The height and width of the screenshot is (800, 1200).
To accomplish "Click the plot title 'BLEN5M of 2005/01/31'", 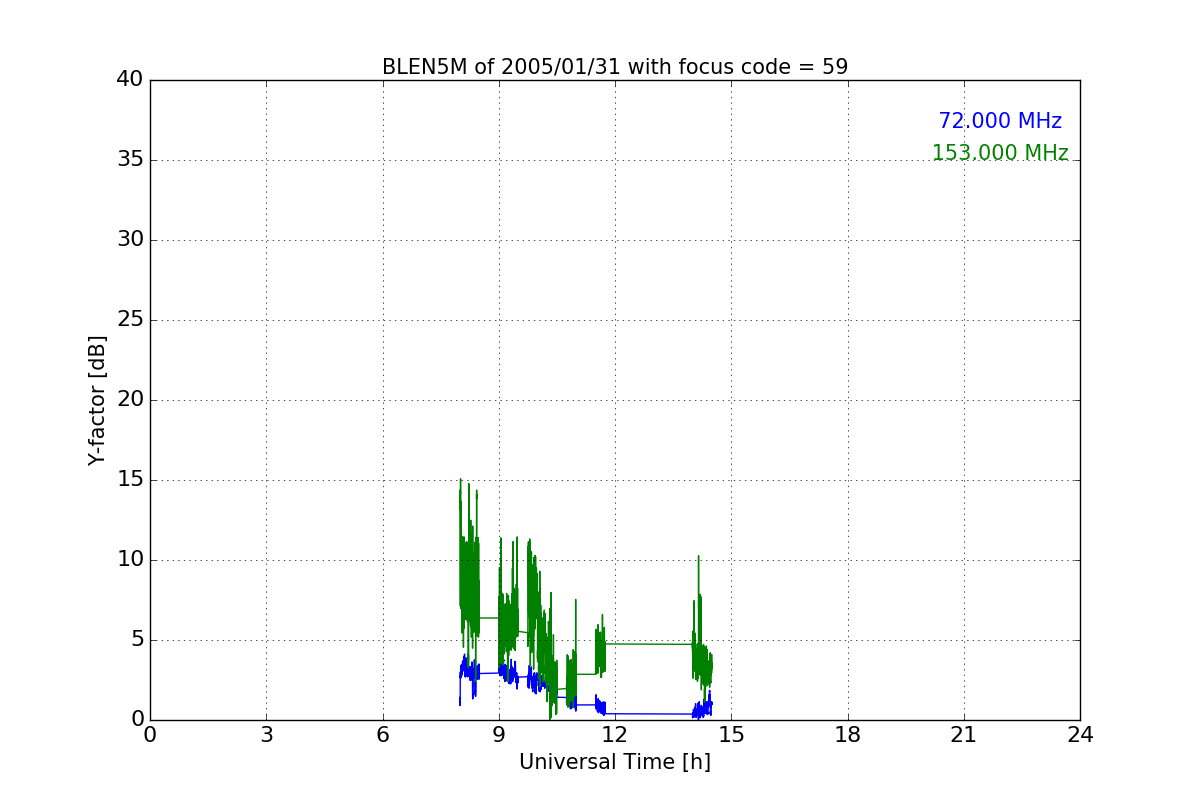I will click(x=615, y=67).
